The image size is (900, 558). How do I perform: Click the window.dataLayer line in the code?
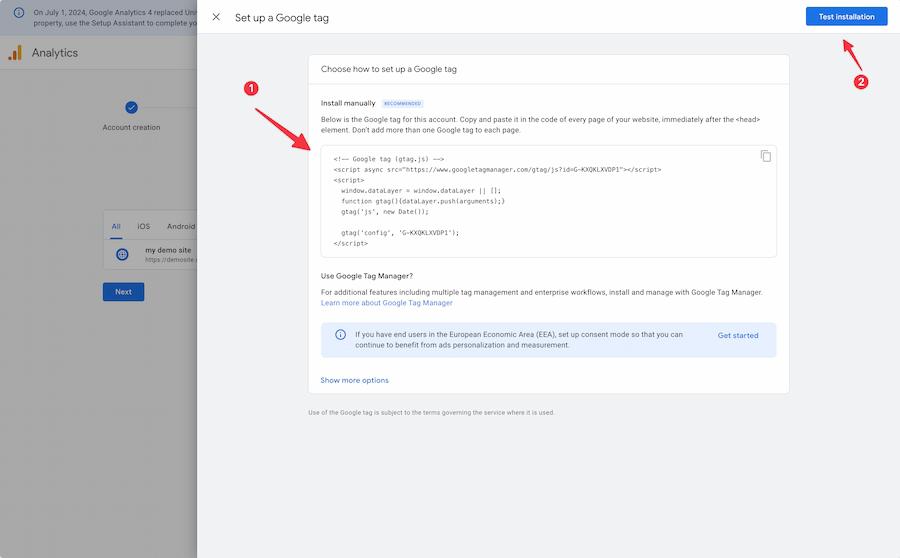[421, 191]
